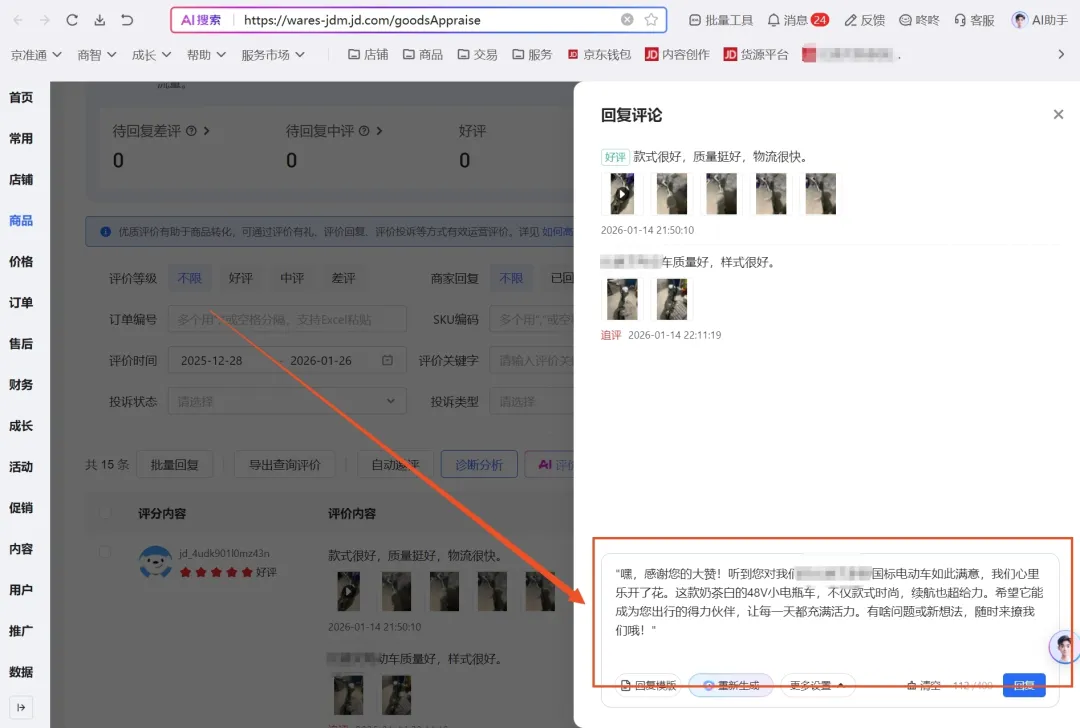Open 咚咚 chat icon

[919, 20]
